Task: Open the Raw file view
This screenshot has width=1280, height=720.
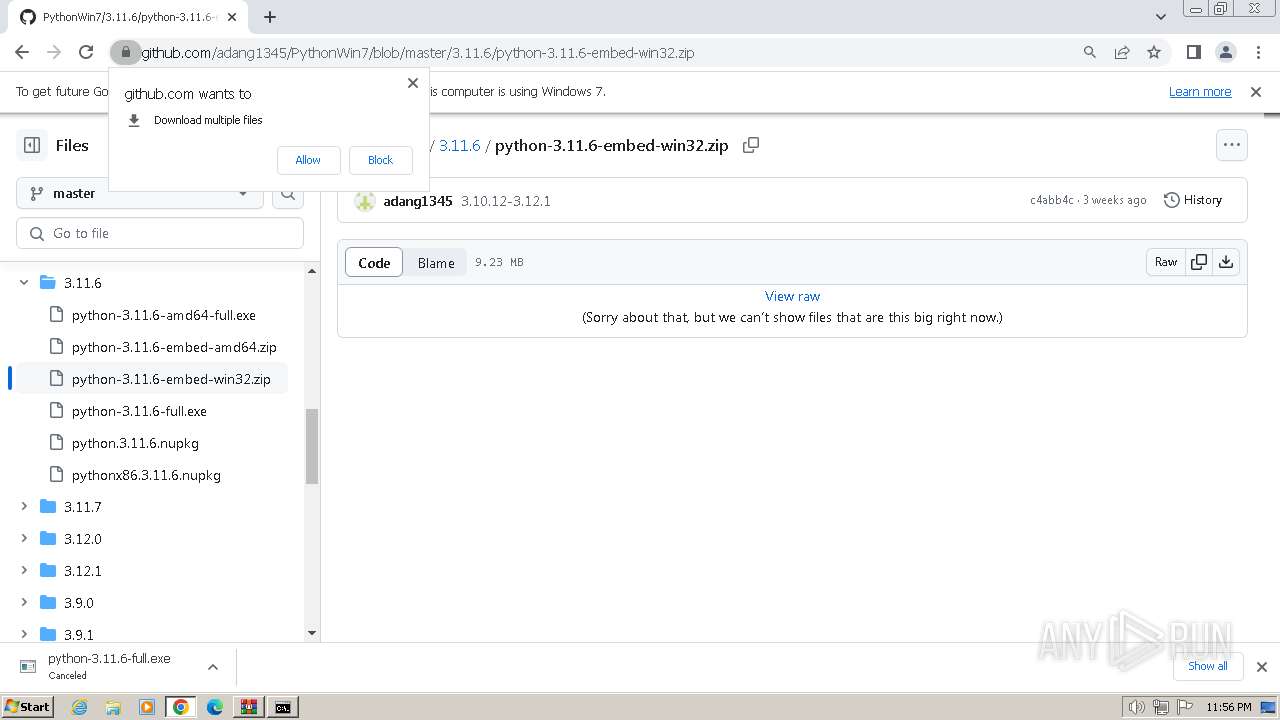Action: click(x=1166, y=262)
